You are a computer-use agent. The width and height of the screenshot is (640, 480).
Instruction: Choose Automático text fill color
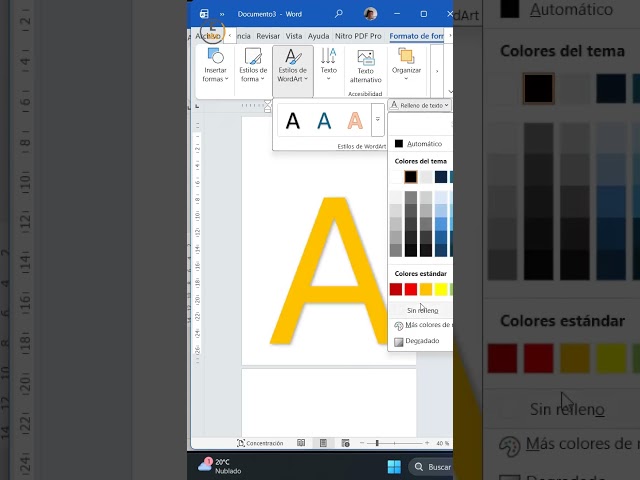420,144
